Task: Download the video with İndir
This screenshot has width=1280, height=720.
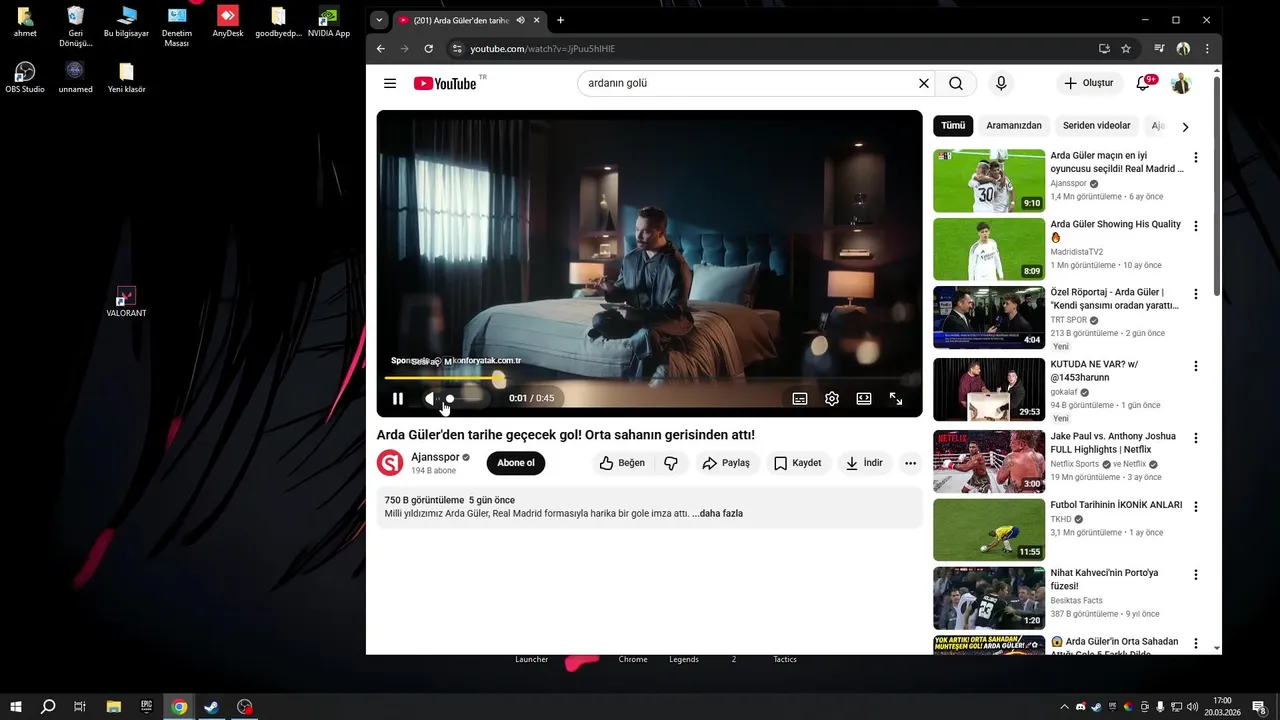Action: (864, 463)
